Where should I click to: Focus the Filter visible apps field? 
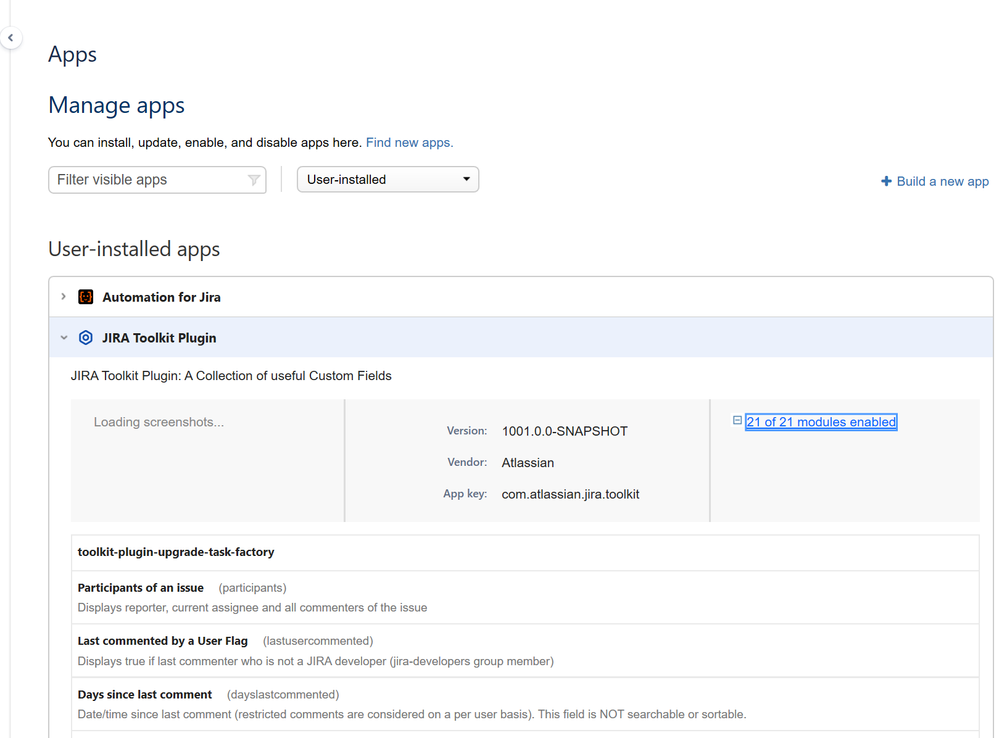(157, 180)
